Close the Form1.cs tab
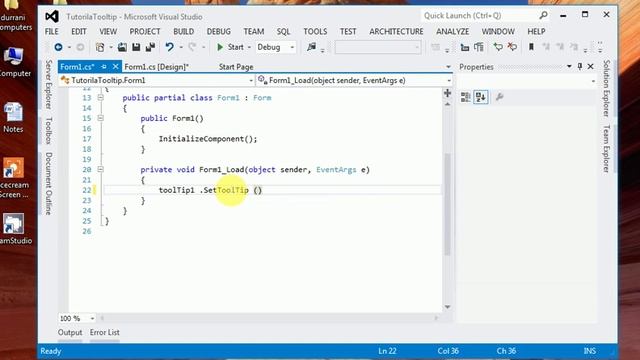Viewport: 640px width, 360px height. 116,67
